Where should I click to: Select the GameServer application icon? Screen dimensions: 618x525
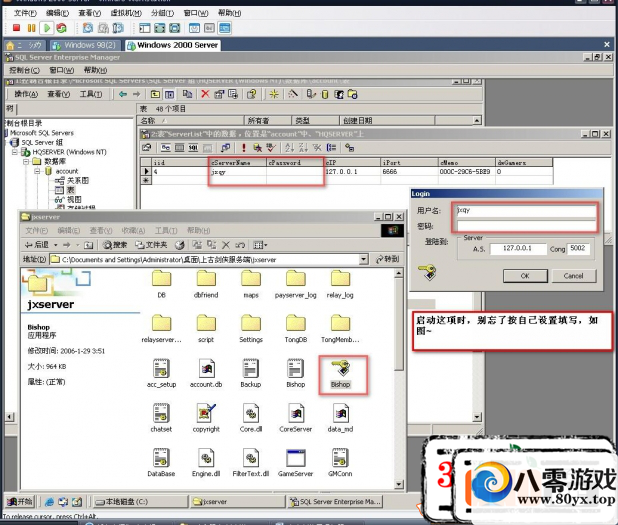pyautogui.click(x=296, y=462)
